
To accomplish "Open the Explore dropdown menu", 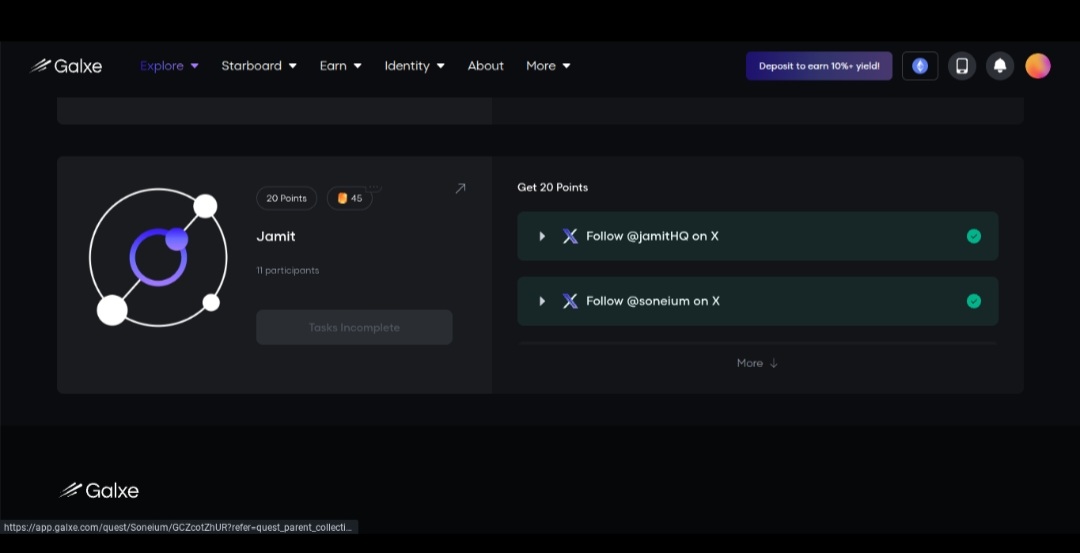I will point(169,66).
